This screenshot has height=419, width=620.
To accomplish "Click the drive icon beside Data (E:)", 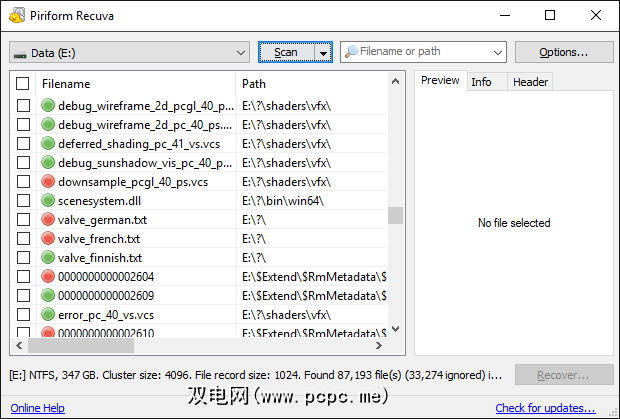I will pos(20,55).
